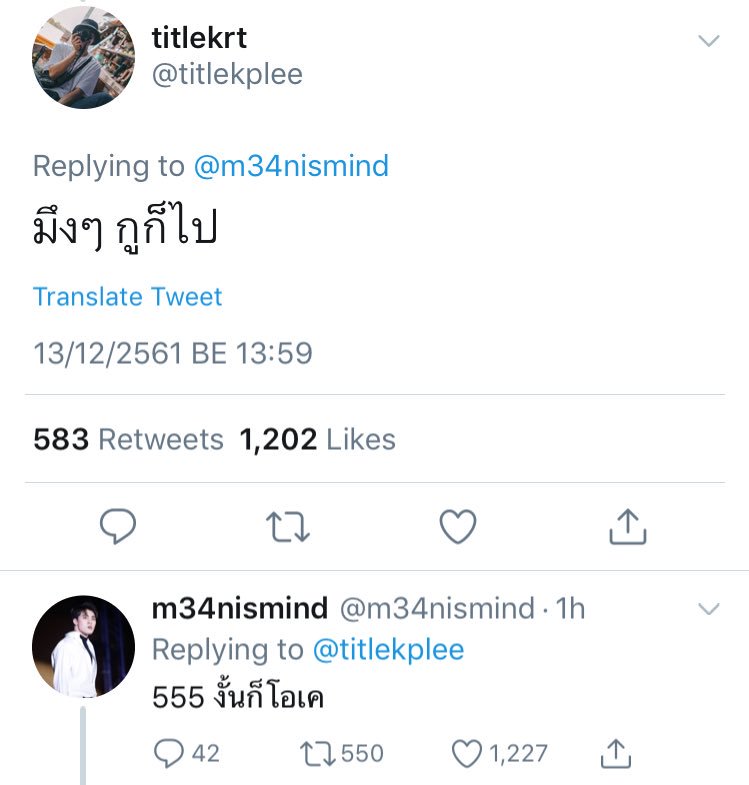Image resolution: width=749 pixels, height=785 pixels.
Task: Click Translate Tweet link
Action: click(127, 297)
